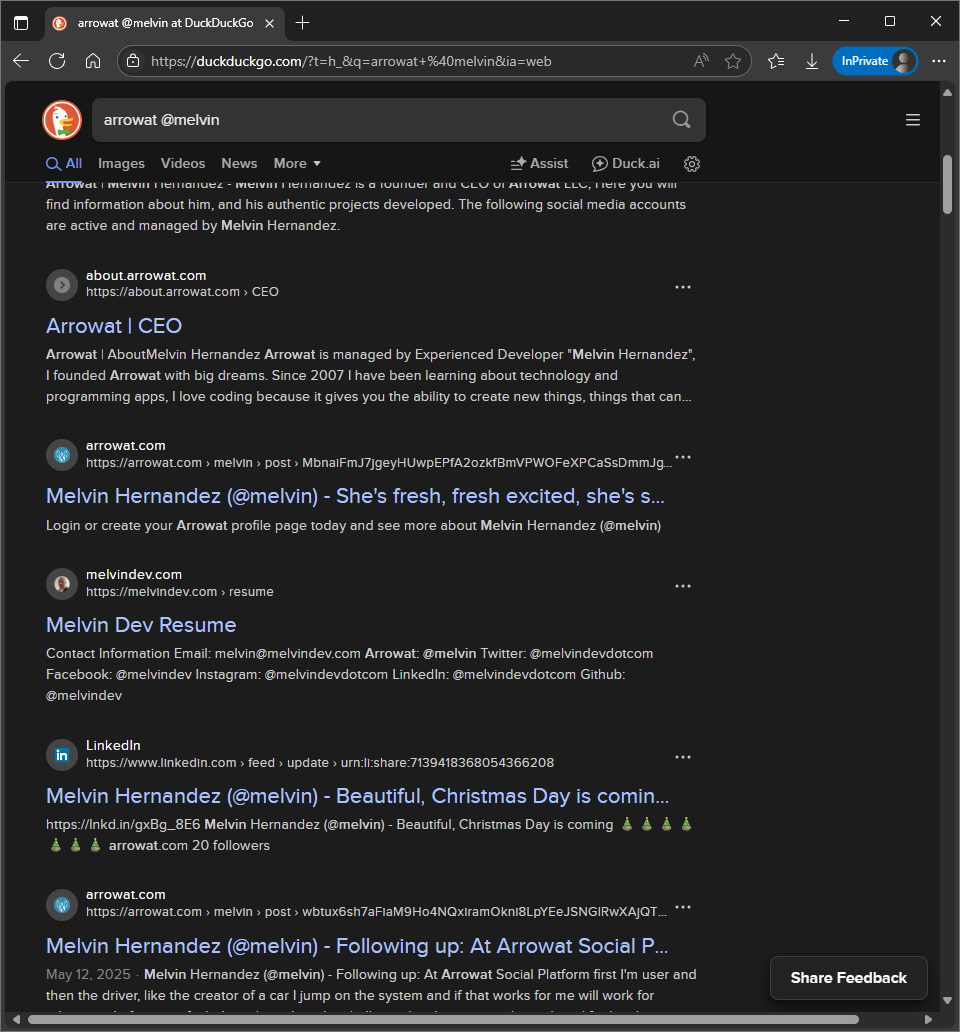960x1032 pixels.
Task: Click about.arrowat.com site favicon
Action: click(62, 285)
